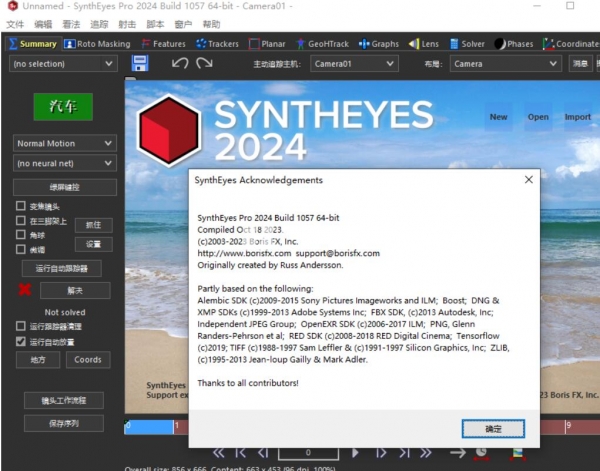Click the save floppy disk icon
600x471 pixels.
coord(140,63)
